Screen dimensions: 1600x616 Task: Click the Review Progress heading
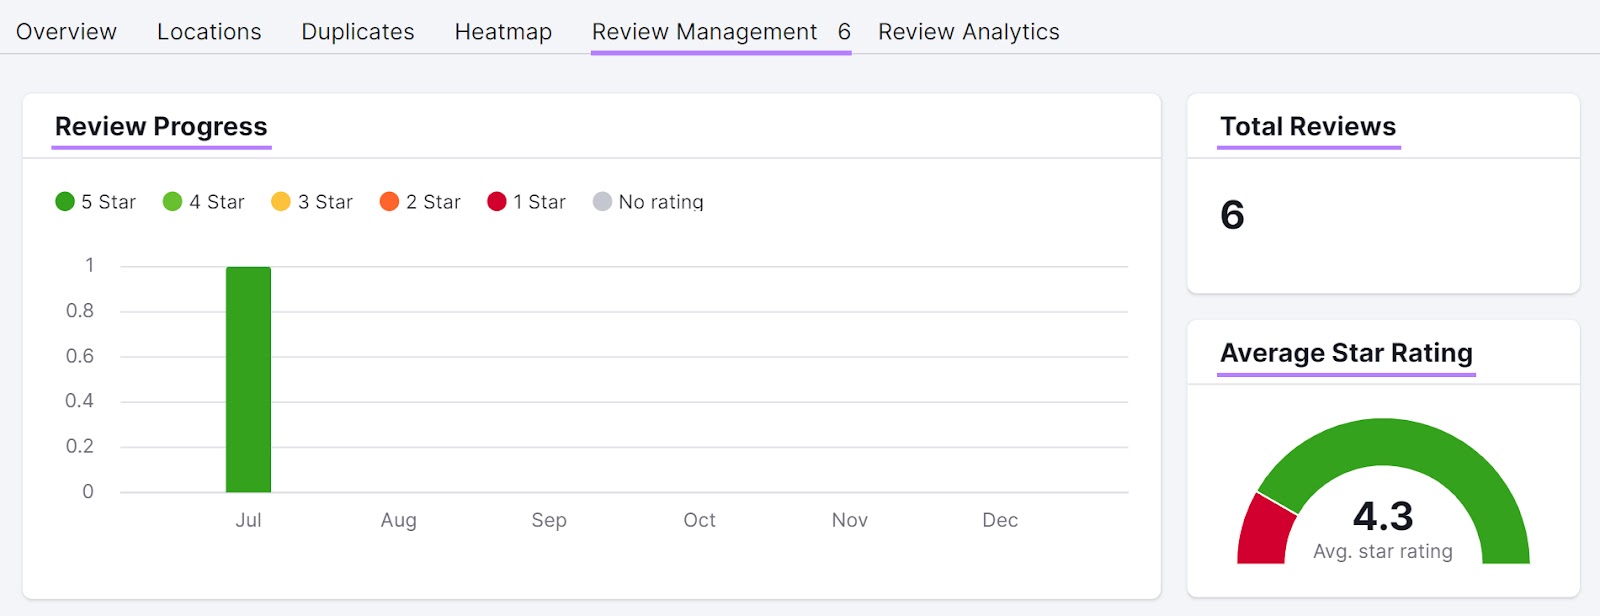pos(161,127)
